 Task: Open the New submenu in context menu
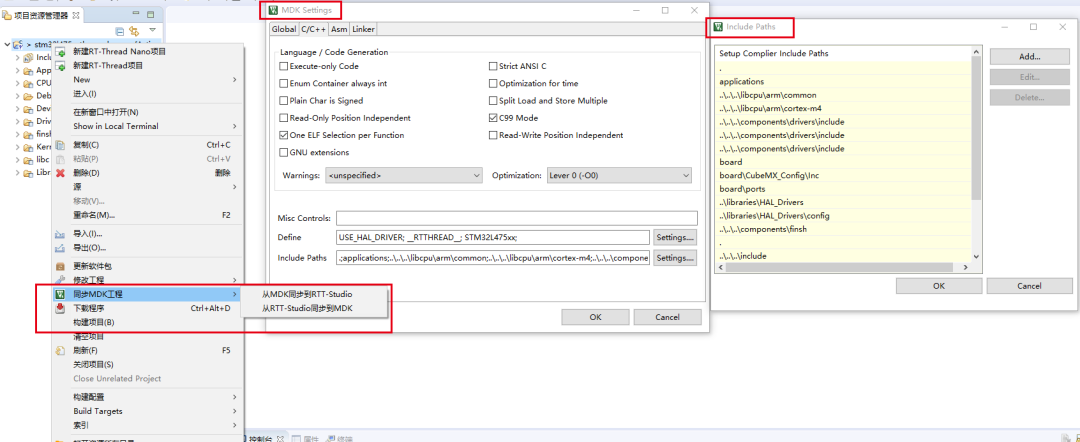(x=148, y=80)
